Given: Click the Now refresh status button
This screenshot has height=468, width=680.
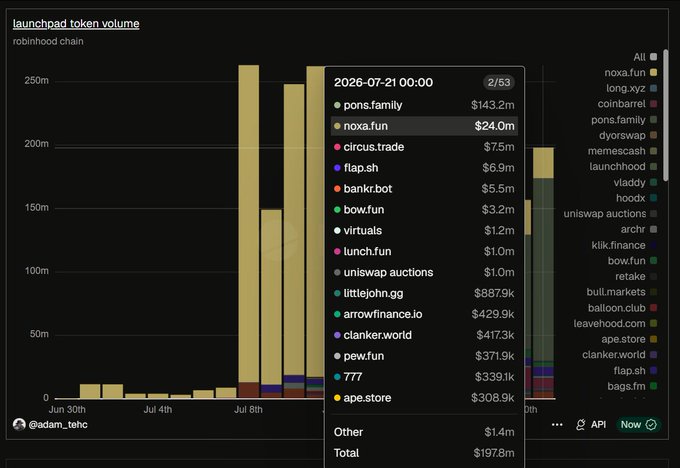Looking at the screenshot, I should tap(638, 425).
